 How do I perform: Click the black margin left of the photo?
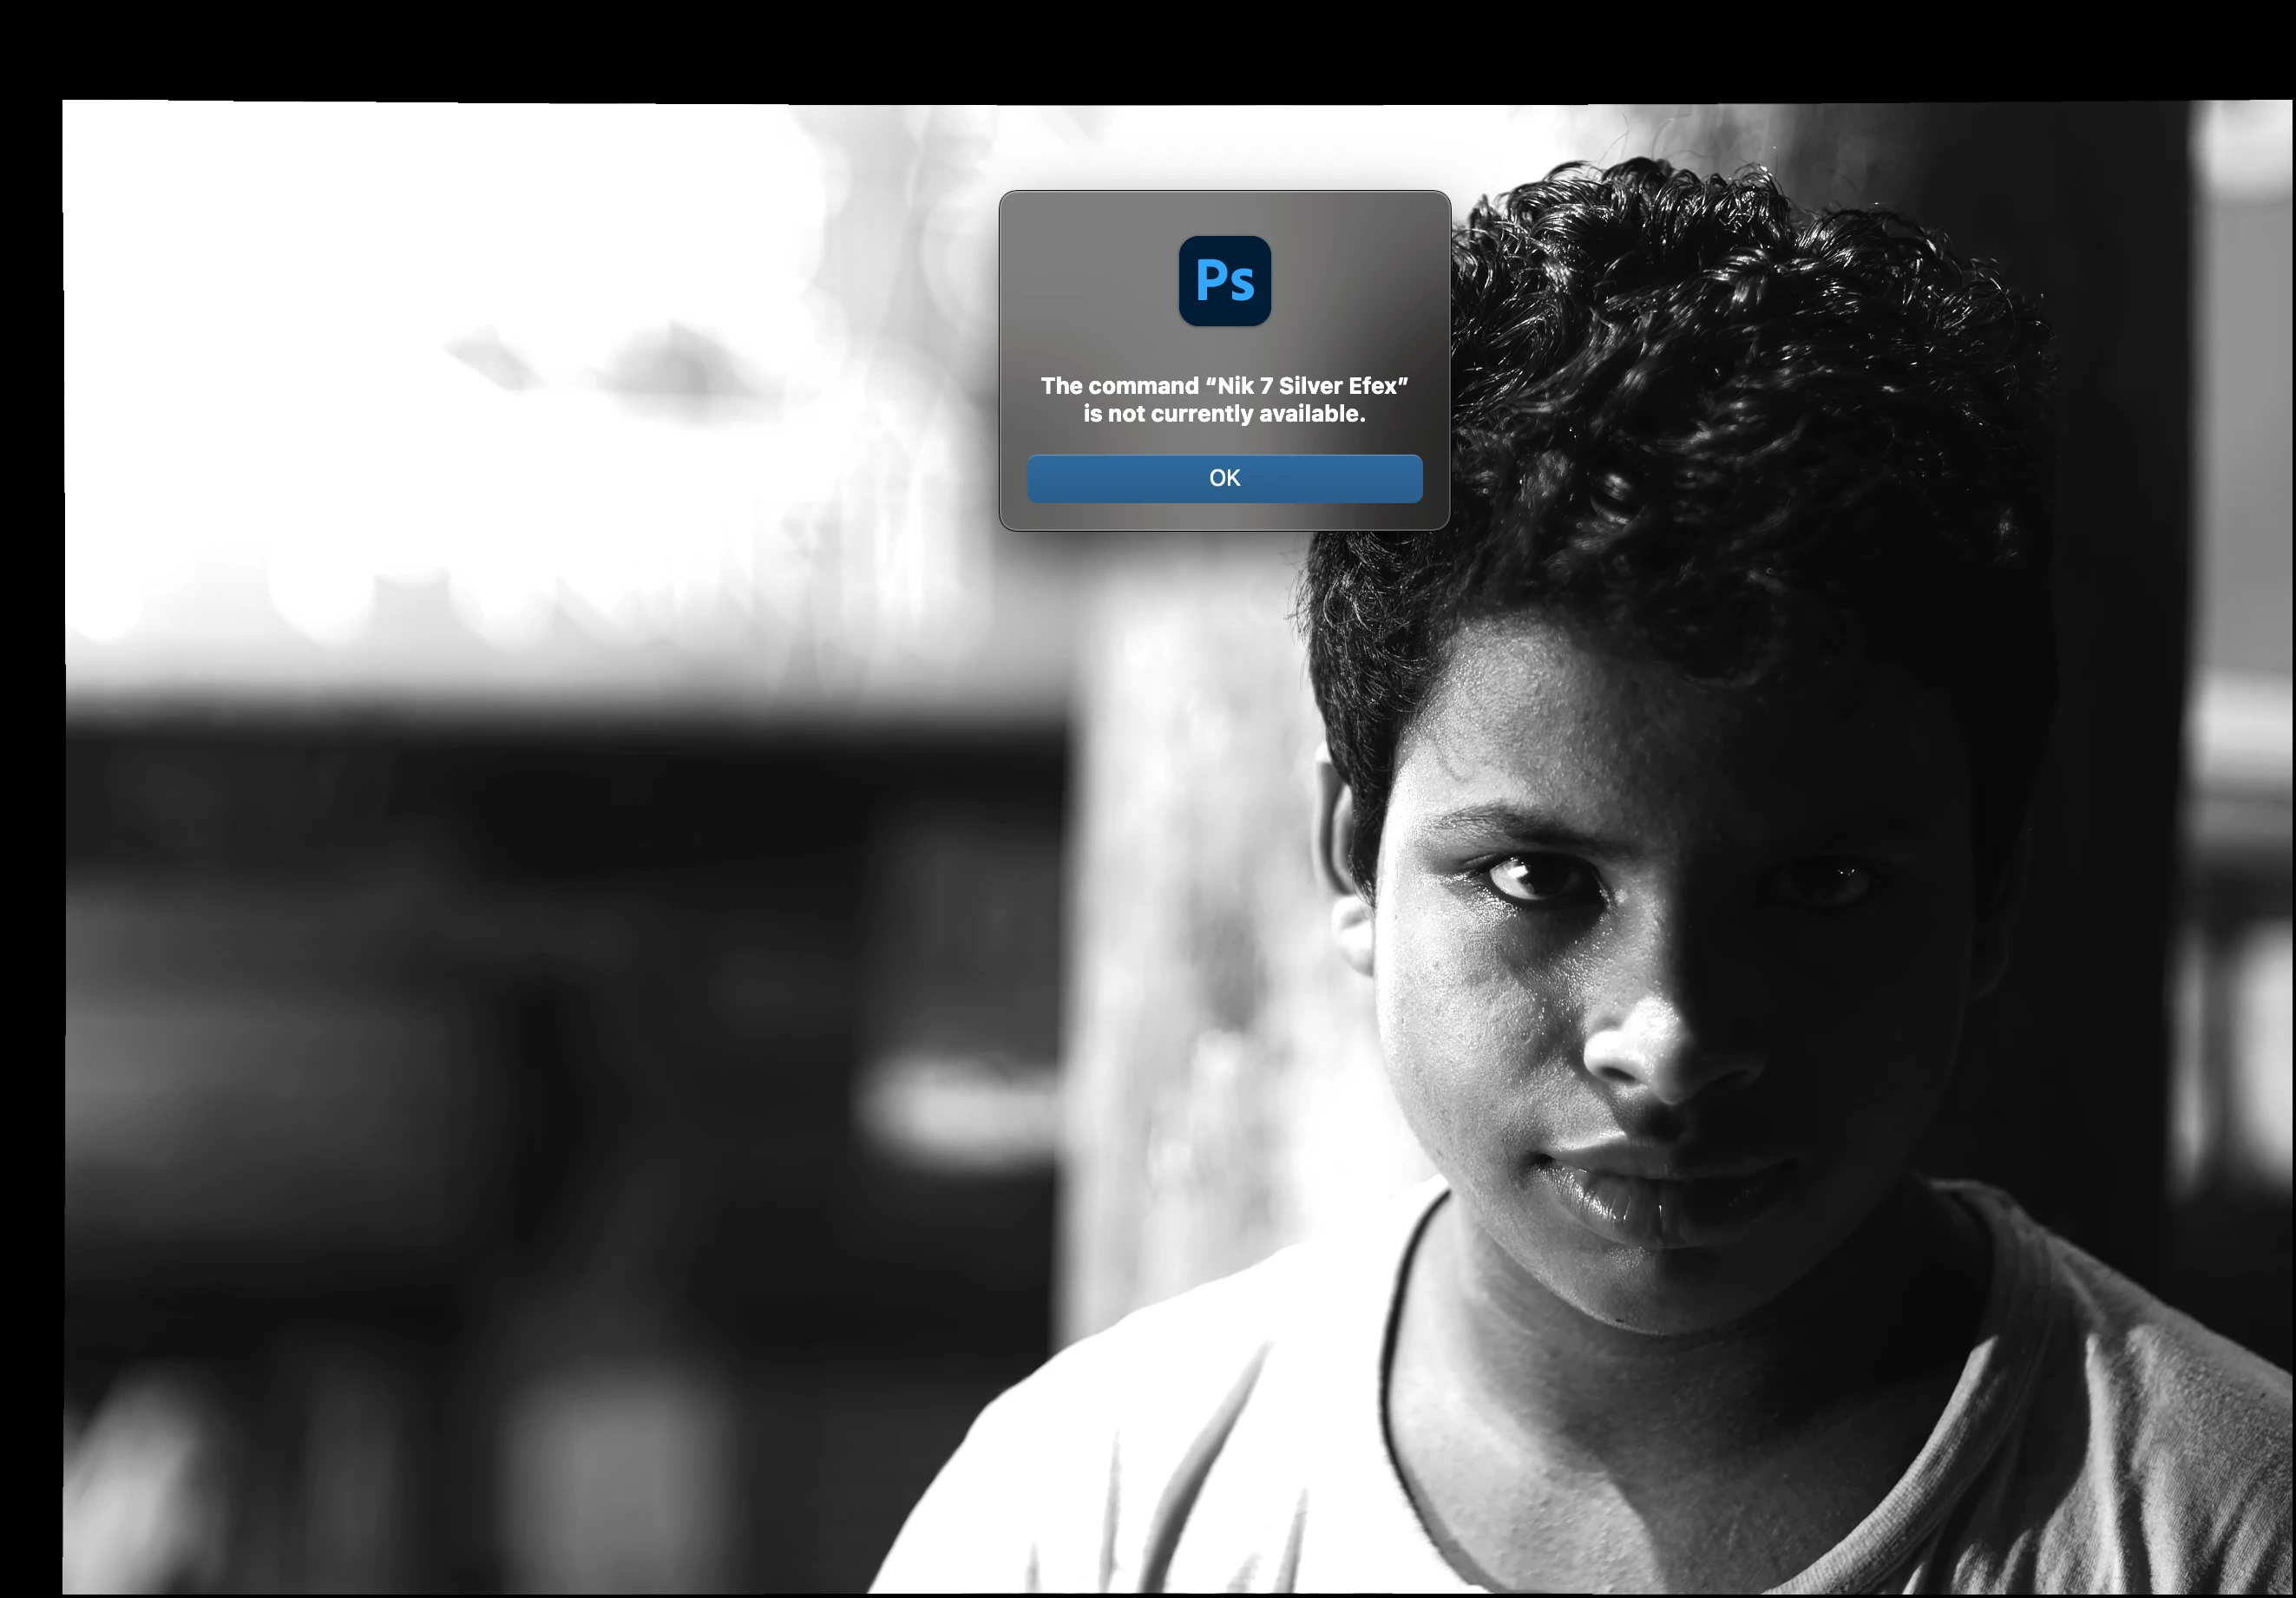[x=30, y=800]
